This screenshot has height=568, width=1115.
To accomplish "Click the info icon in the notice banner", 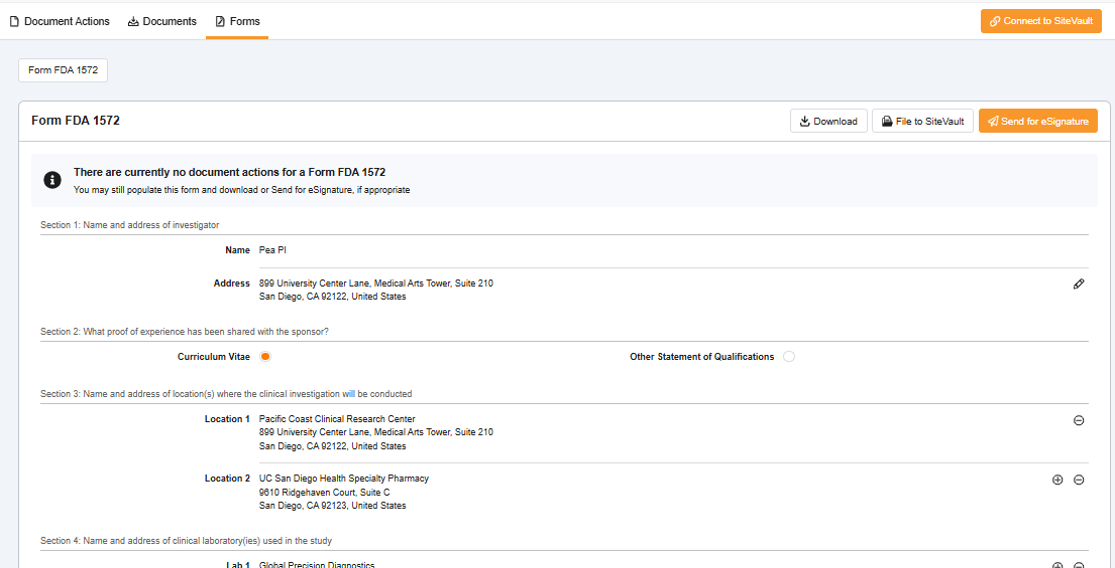I will click(52, 180).
